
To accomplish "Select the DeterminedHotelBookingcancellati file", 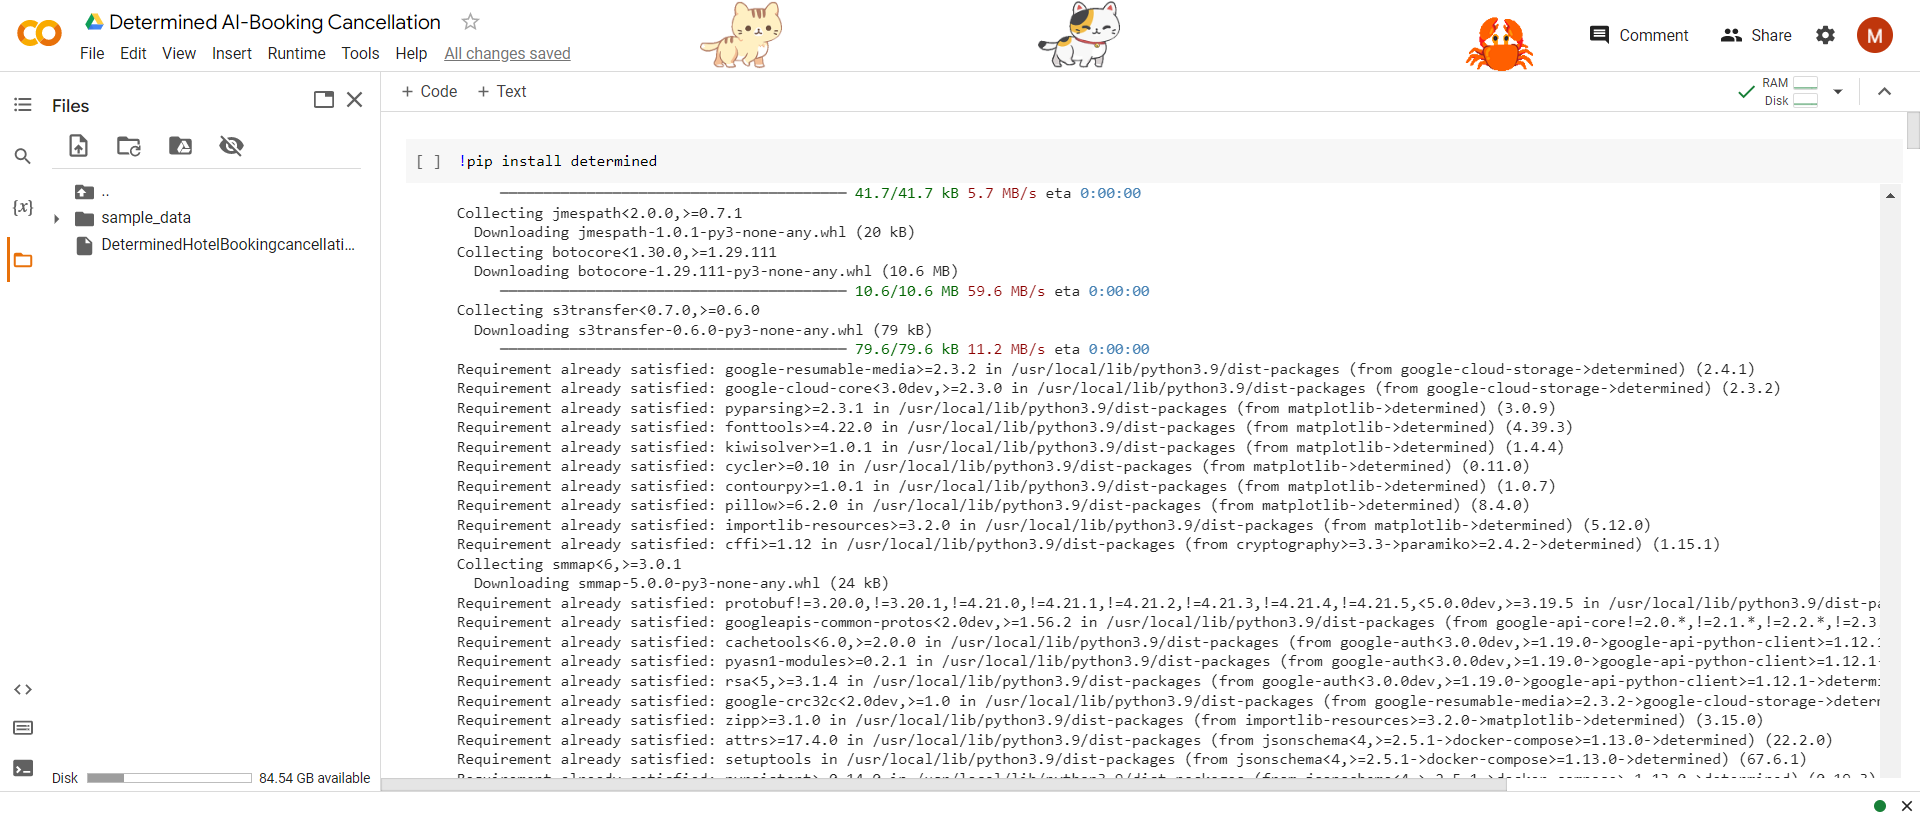I will 228,244.
